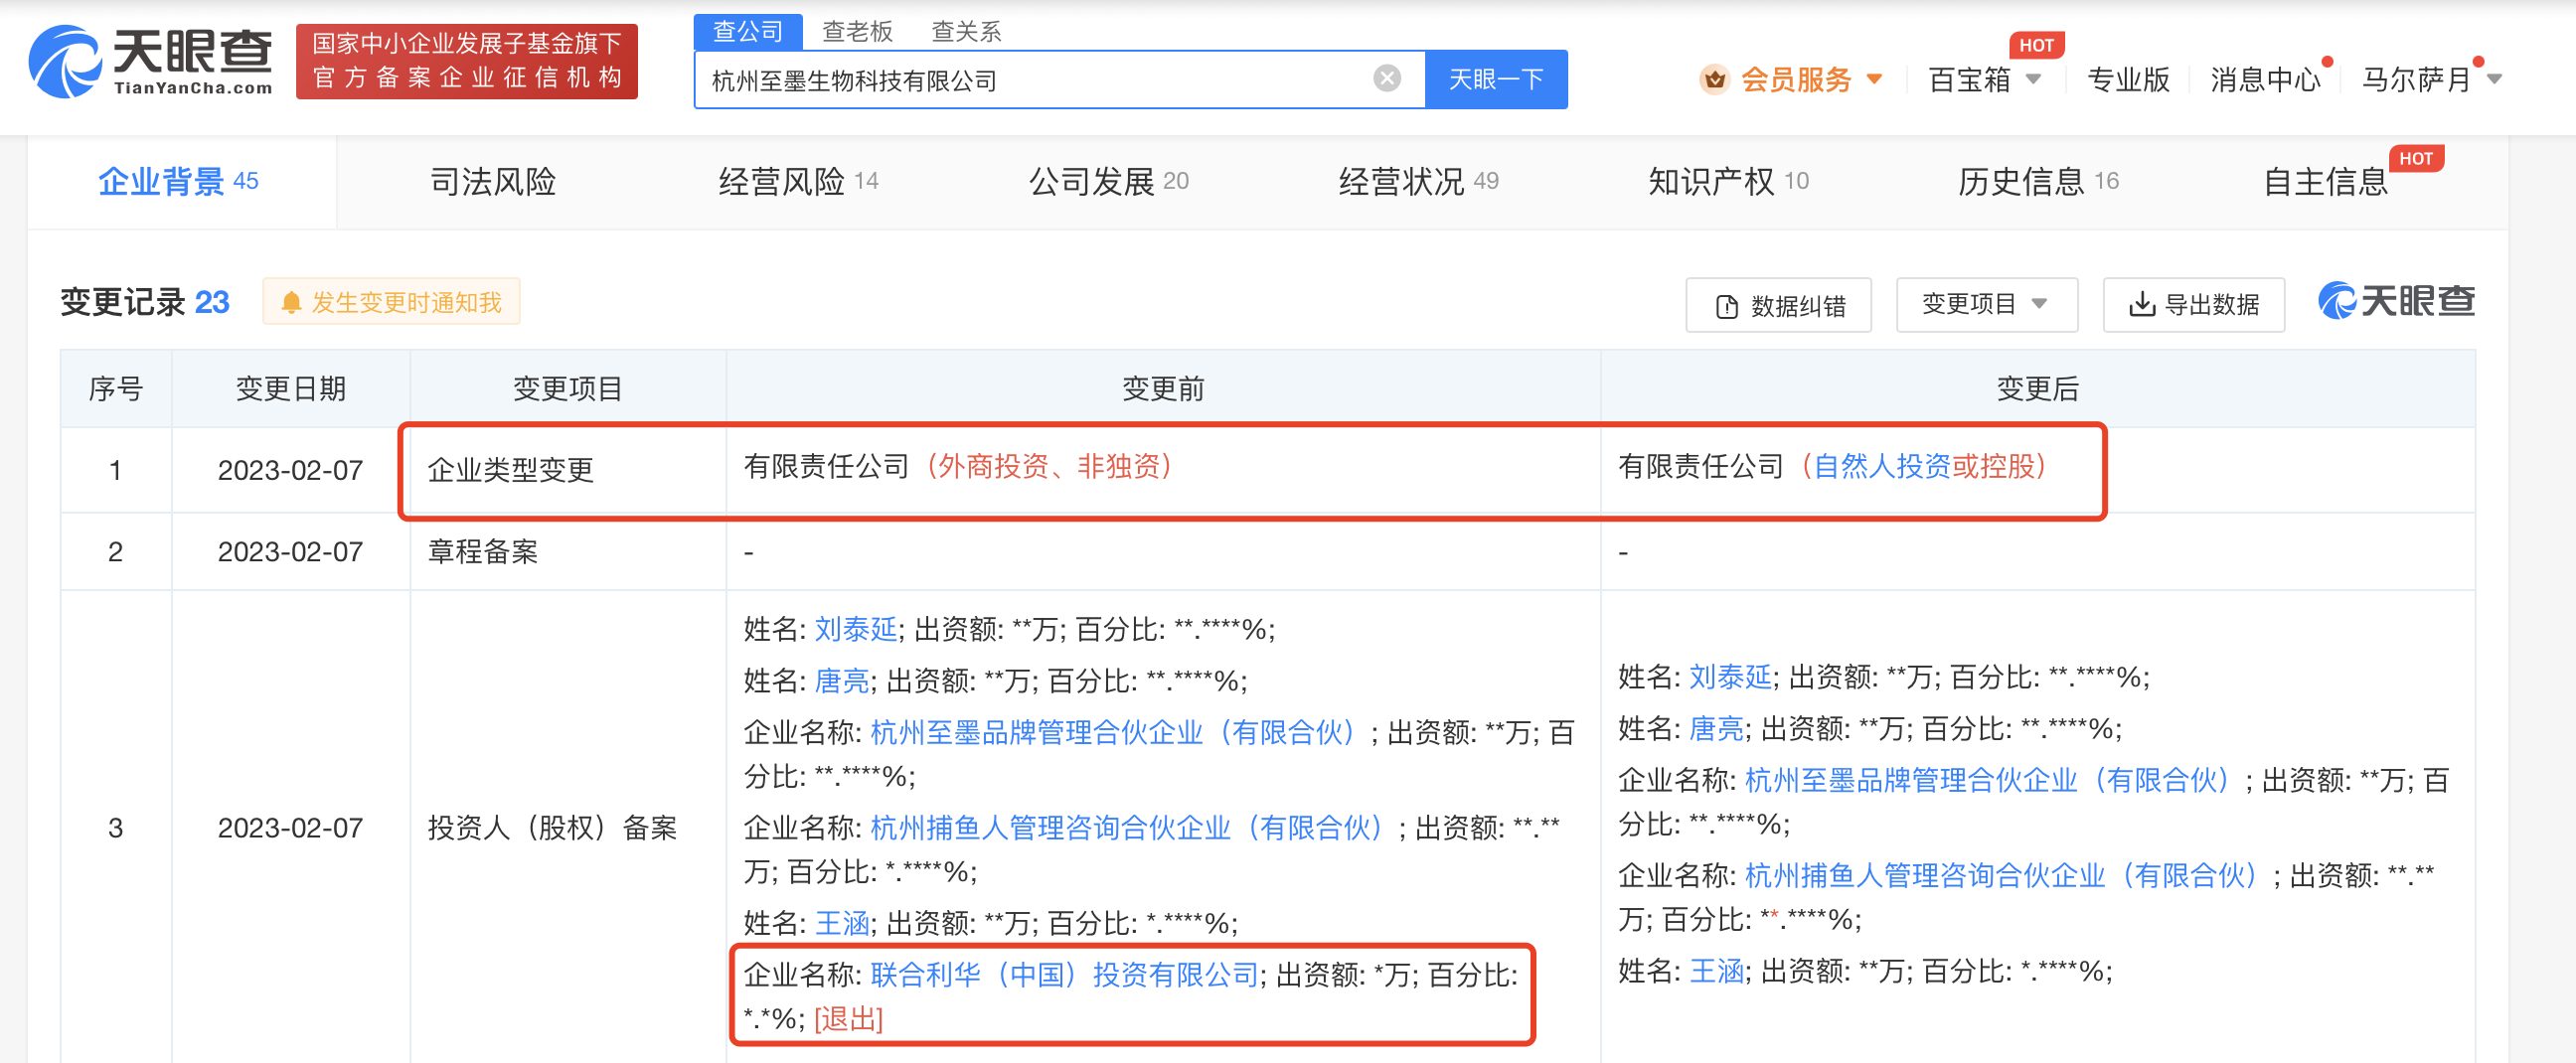Open the TianYanCha logo homepage
This screenshot has height=1063, width=2576.
[x=150, y=62]
